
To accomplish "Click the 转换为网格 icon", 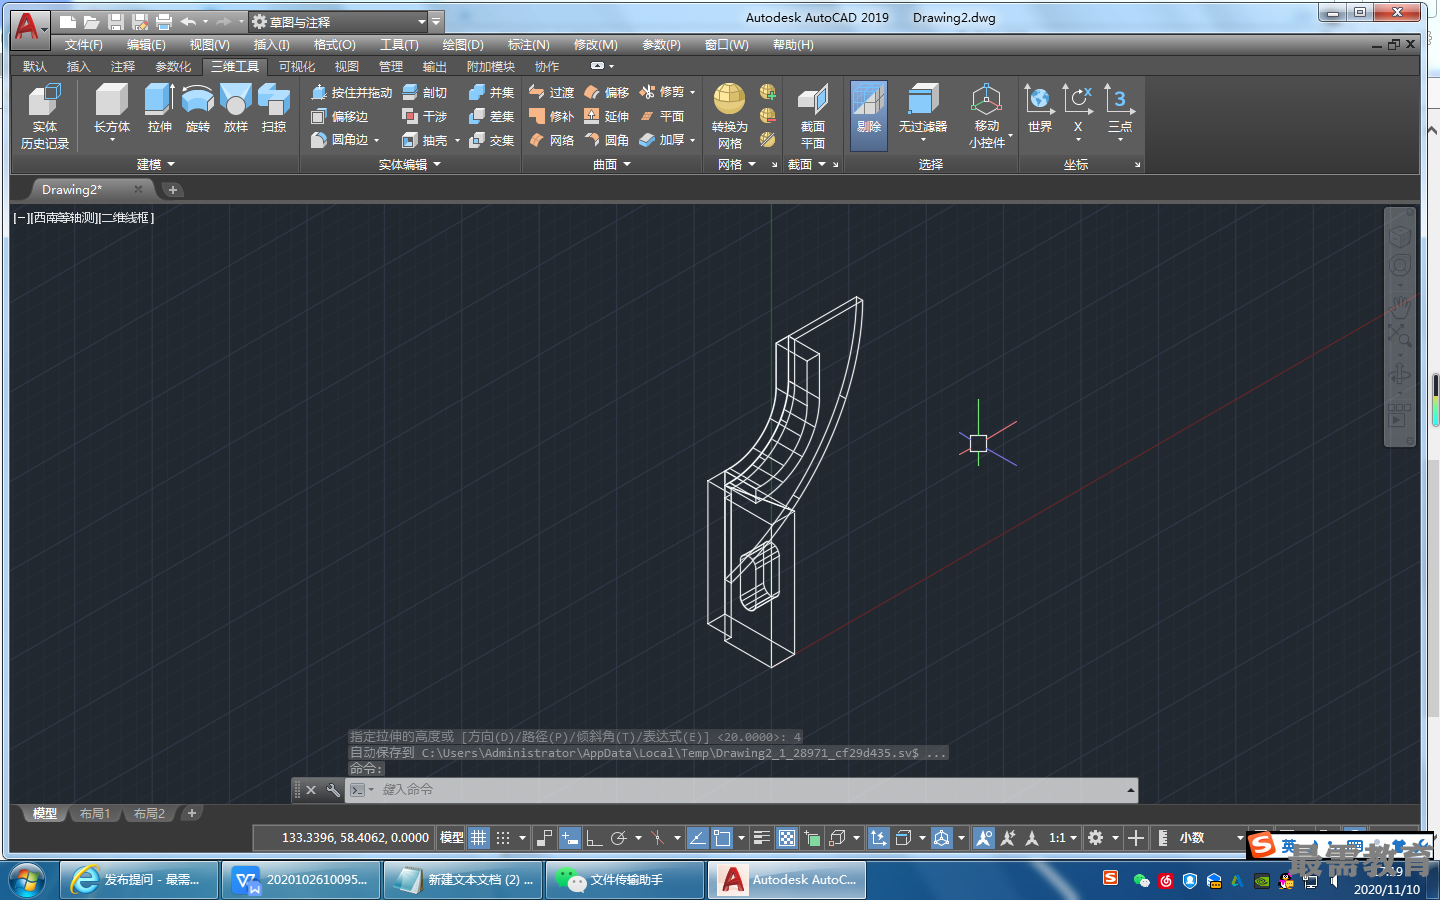I will 730,116.
